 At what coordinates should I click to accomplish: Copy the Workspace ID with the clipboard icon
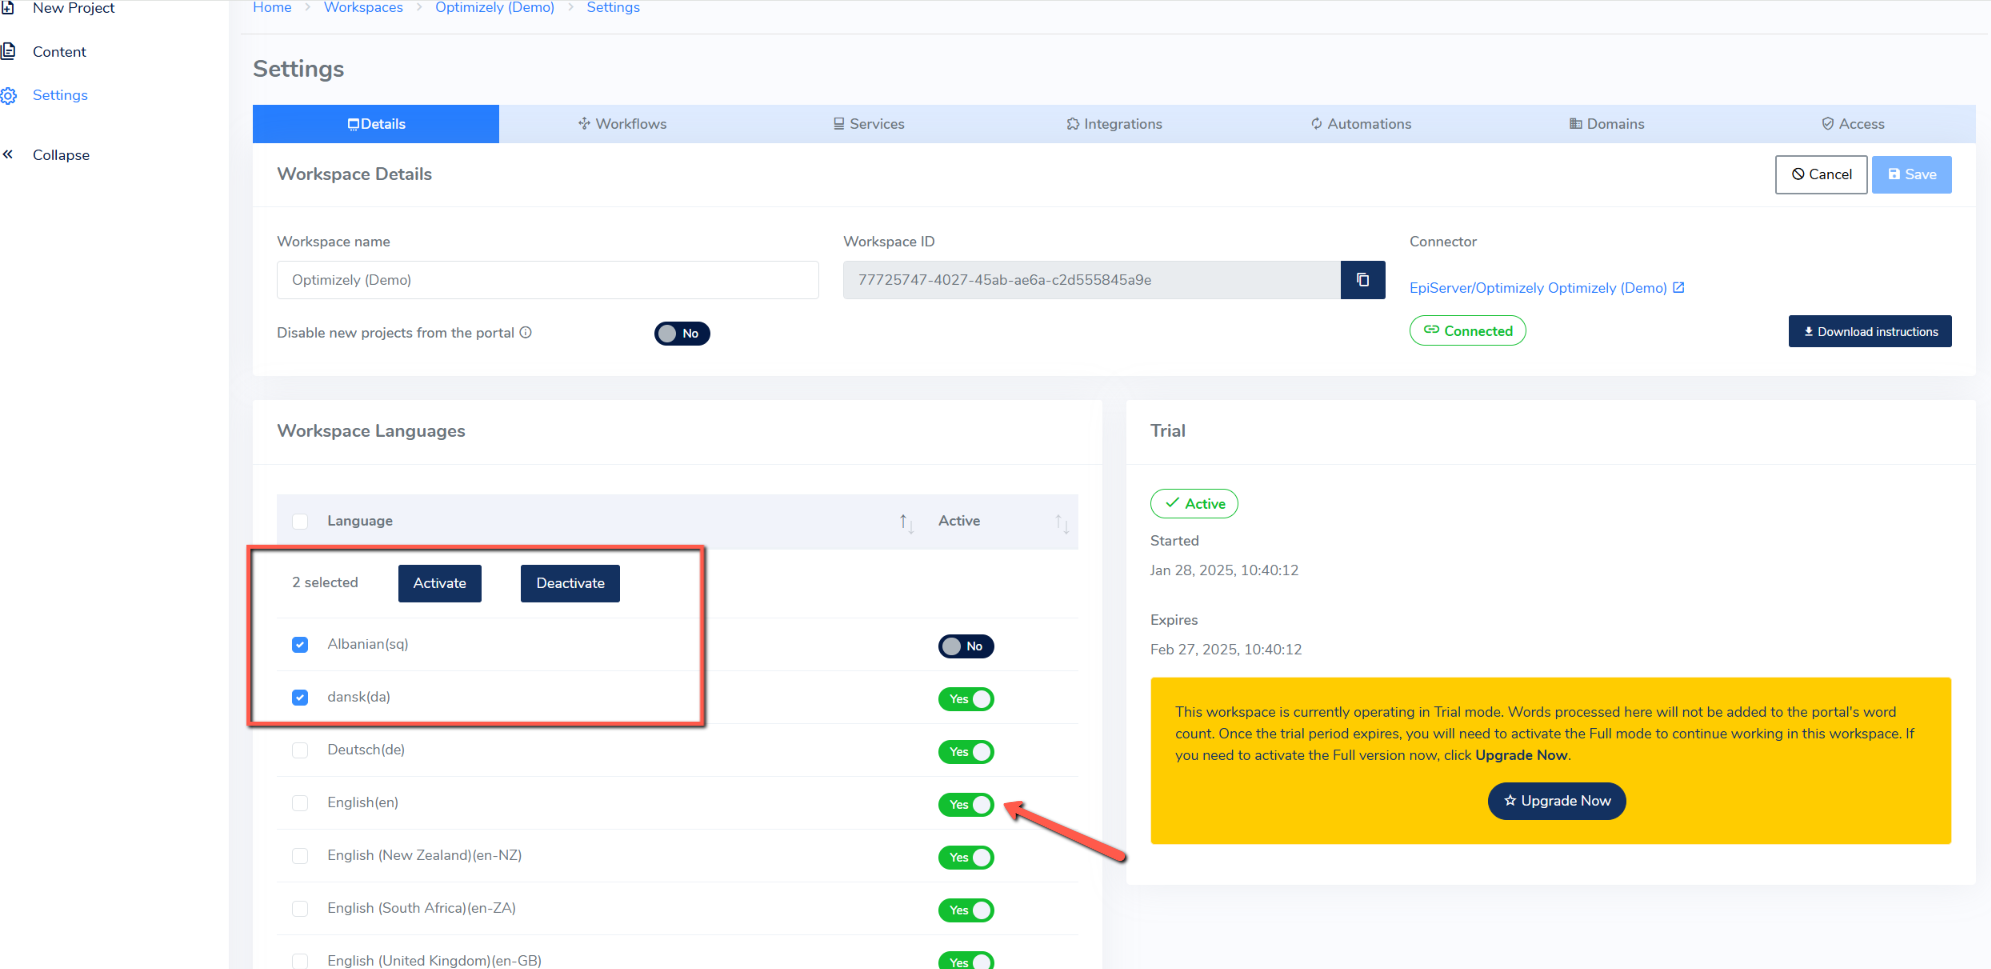coord(1362,280)
